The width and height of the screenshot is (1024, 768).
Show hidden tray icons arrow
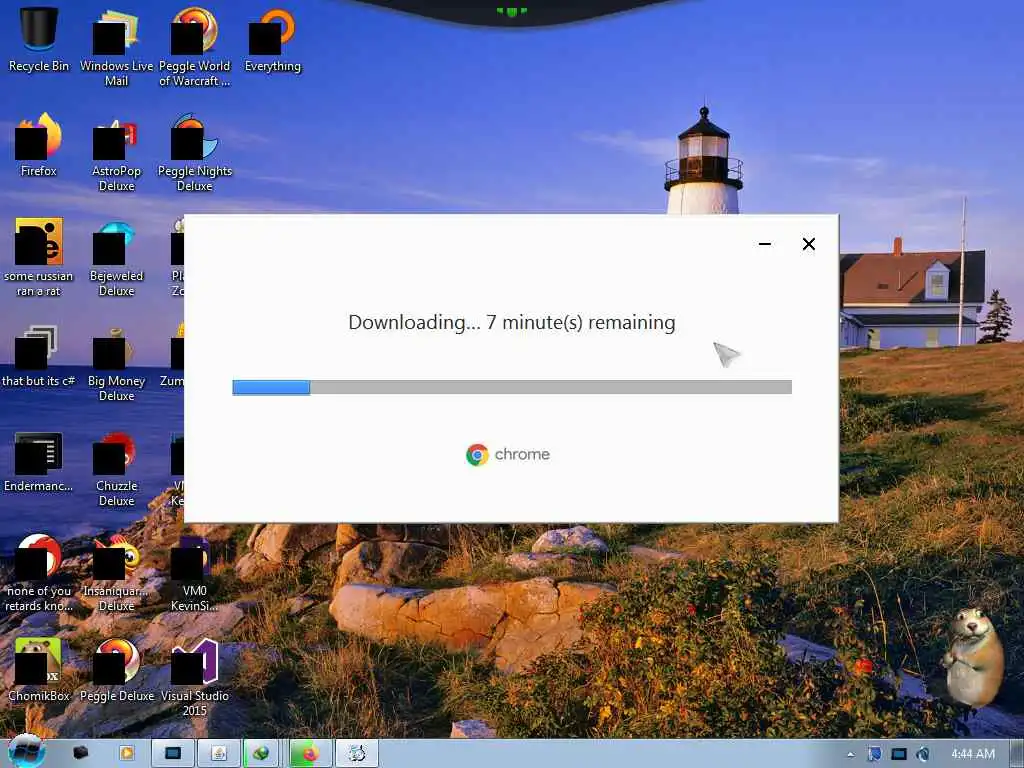click(x=850, y=754)
